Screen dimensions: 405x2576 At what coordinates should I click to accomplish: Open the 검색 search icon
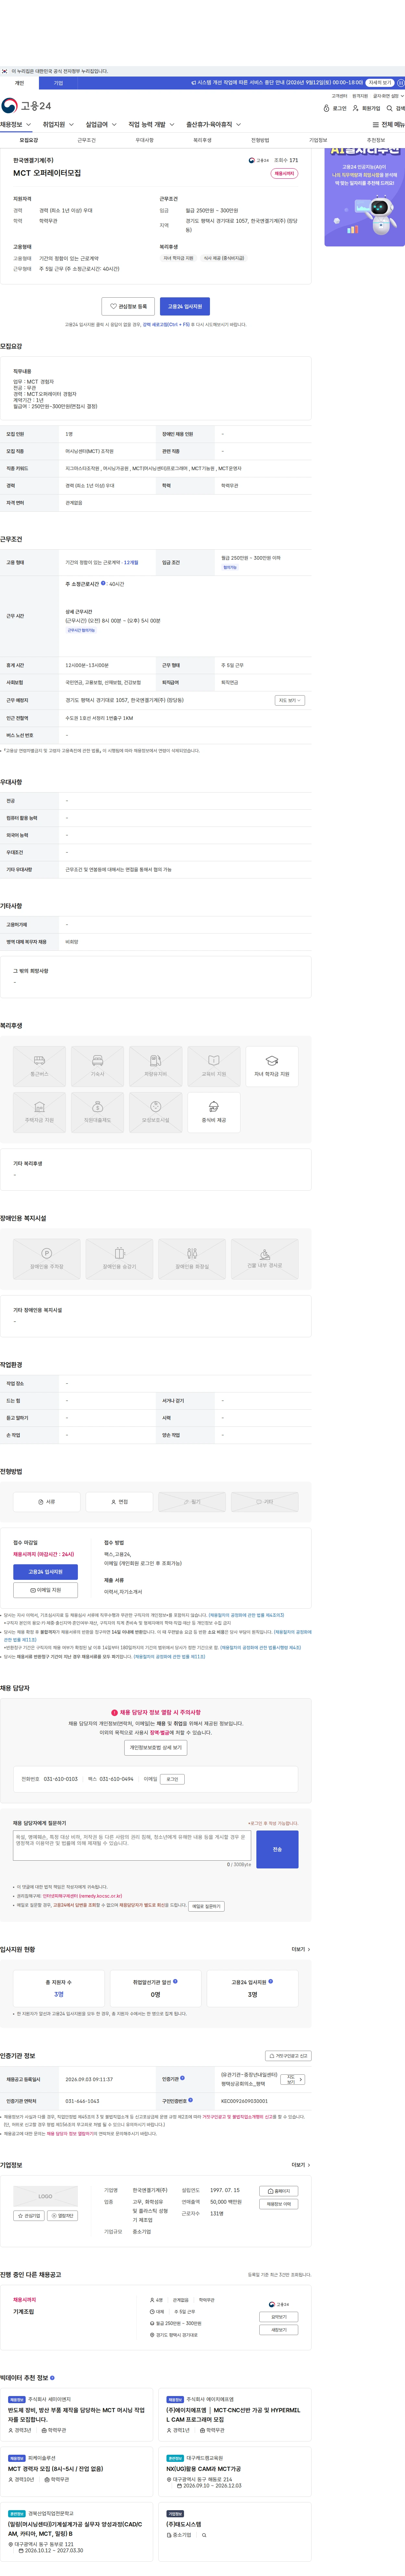396,108
